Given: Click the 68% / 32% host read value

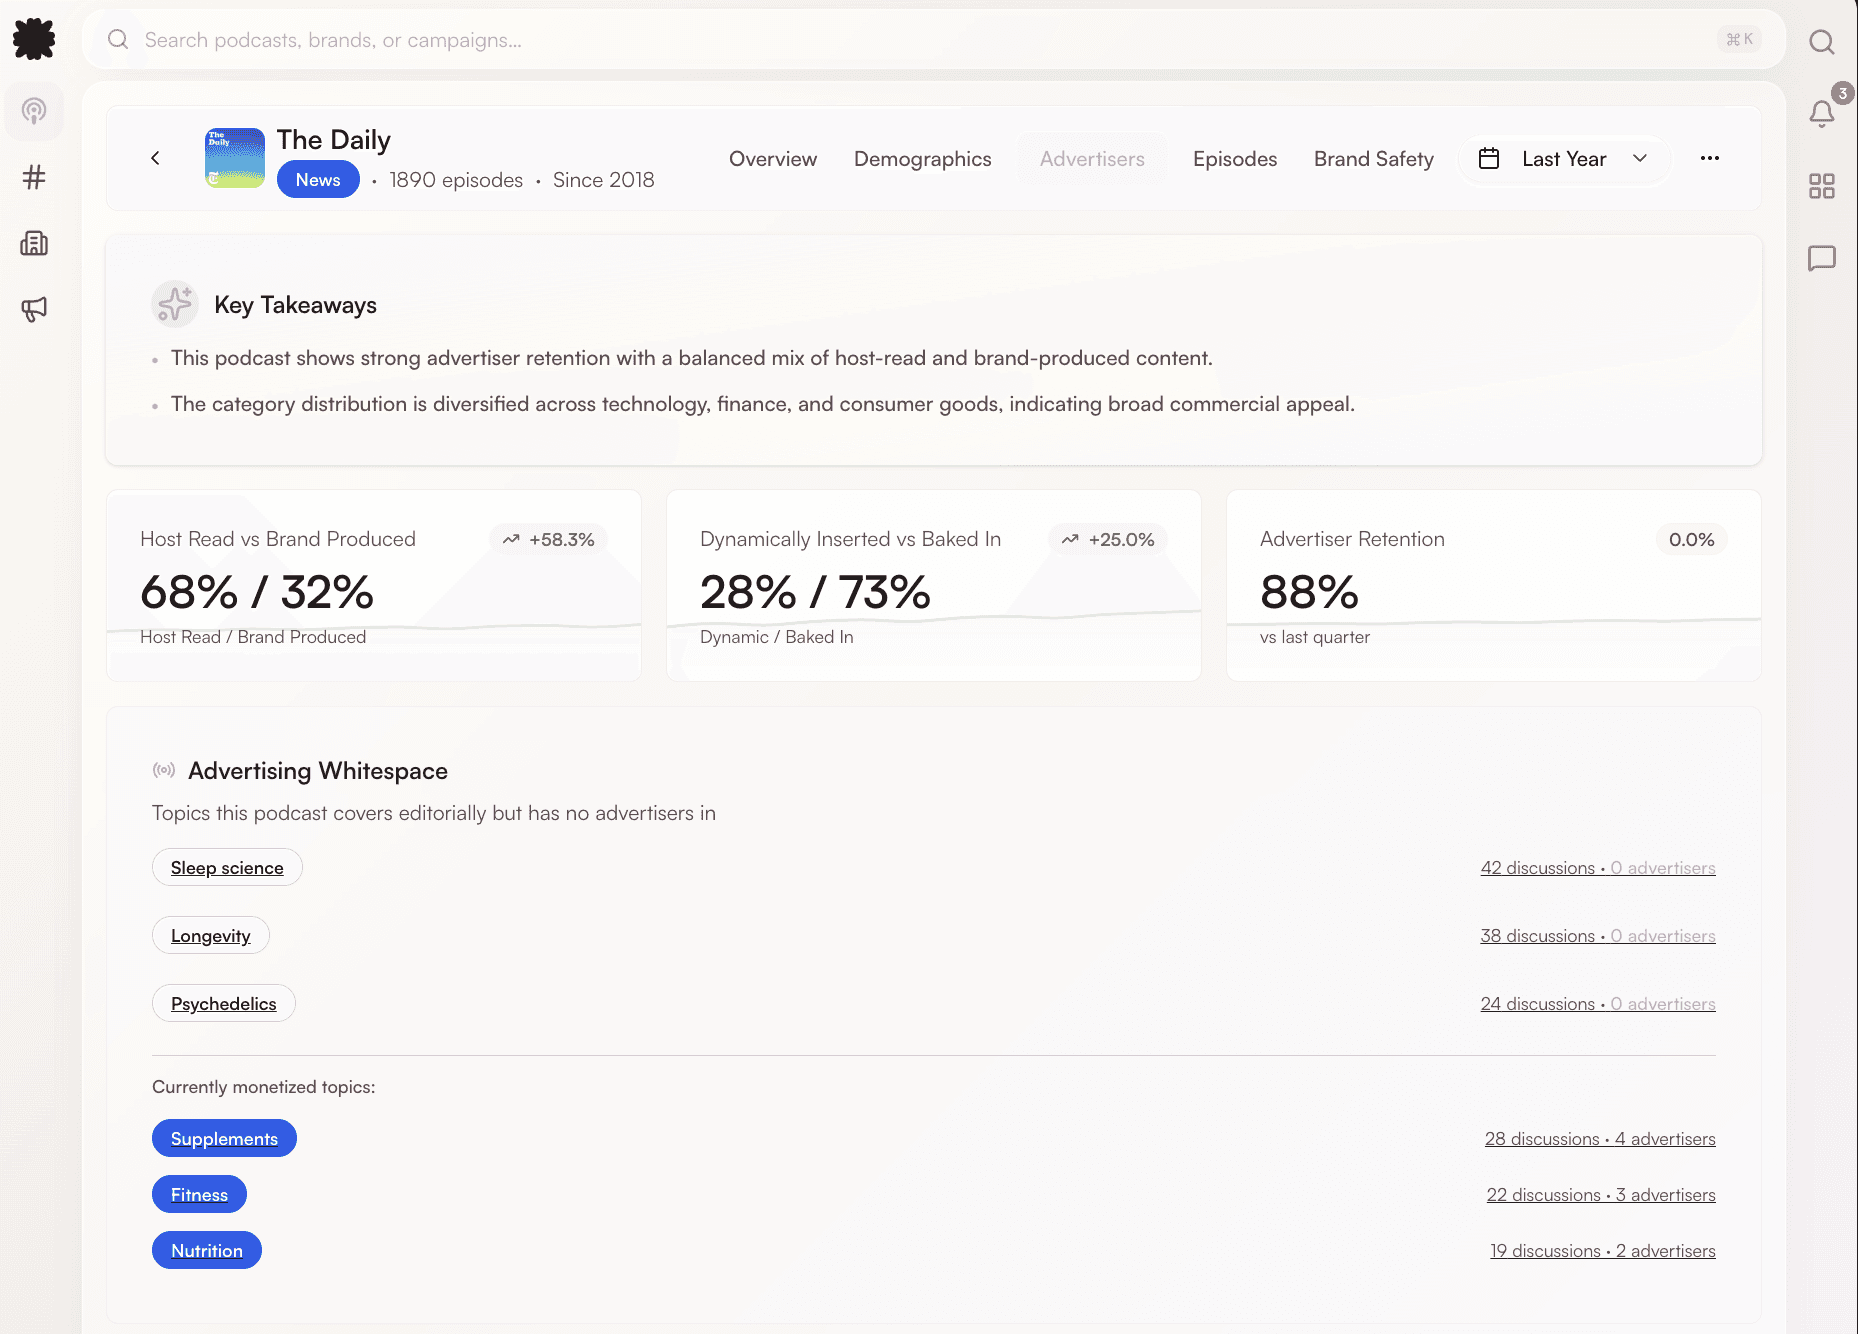Looking at the screenshot, I should point(257,592).
